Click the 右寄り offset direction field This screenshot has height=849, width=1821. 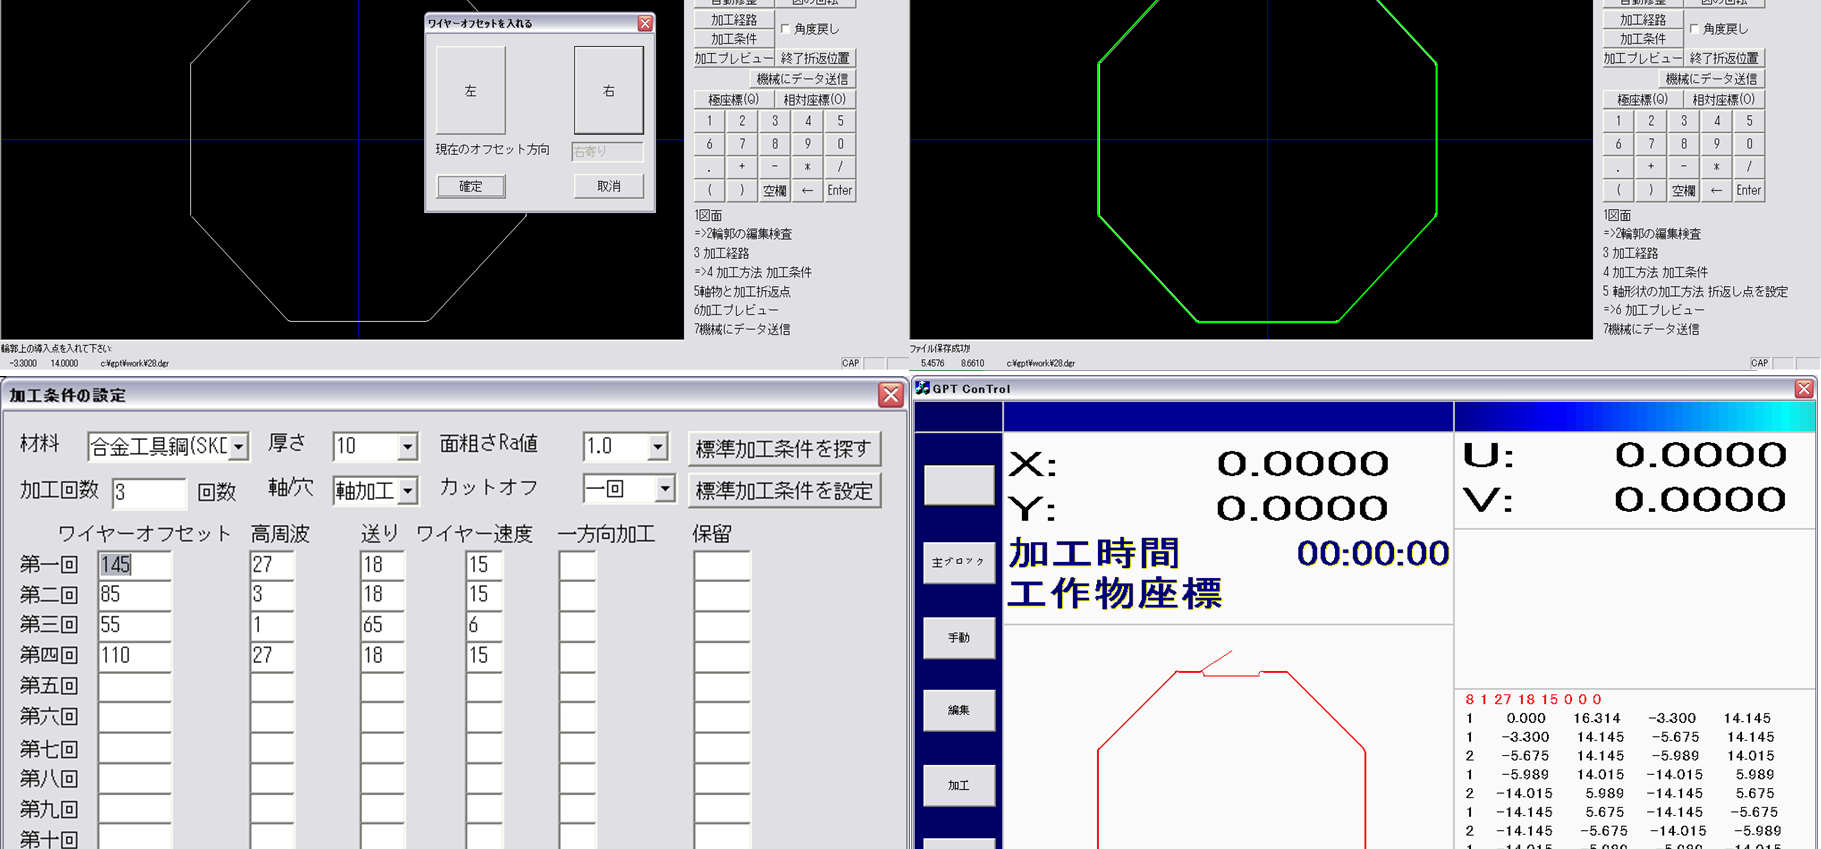click(x=607, y=152)
